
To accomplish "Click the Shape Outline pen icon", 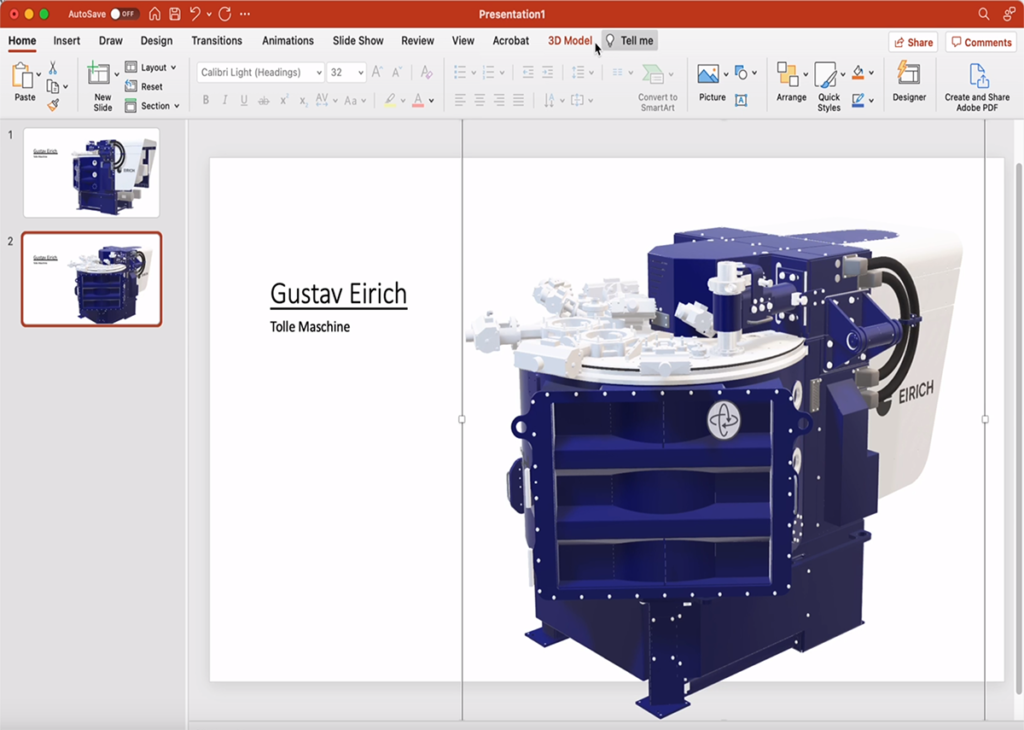I will pyautogui.click(x=858, y=100).
